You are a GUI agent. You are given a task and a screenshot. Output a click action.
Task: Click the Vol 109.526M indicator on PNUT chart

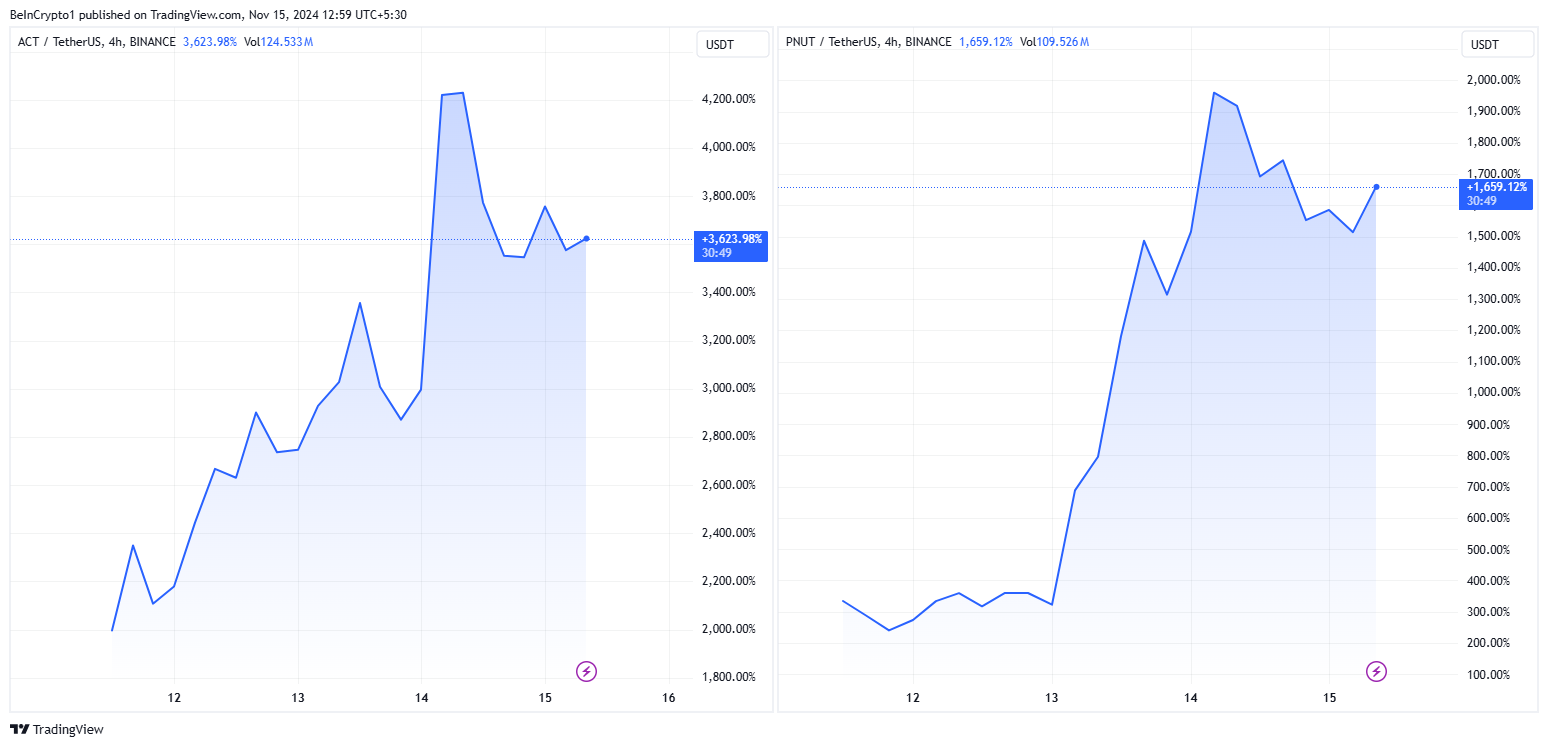pyautogui.click(x=1054, y=42)
